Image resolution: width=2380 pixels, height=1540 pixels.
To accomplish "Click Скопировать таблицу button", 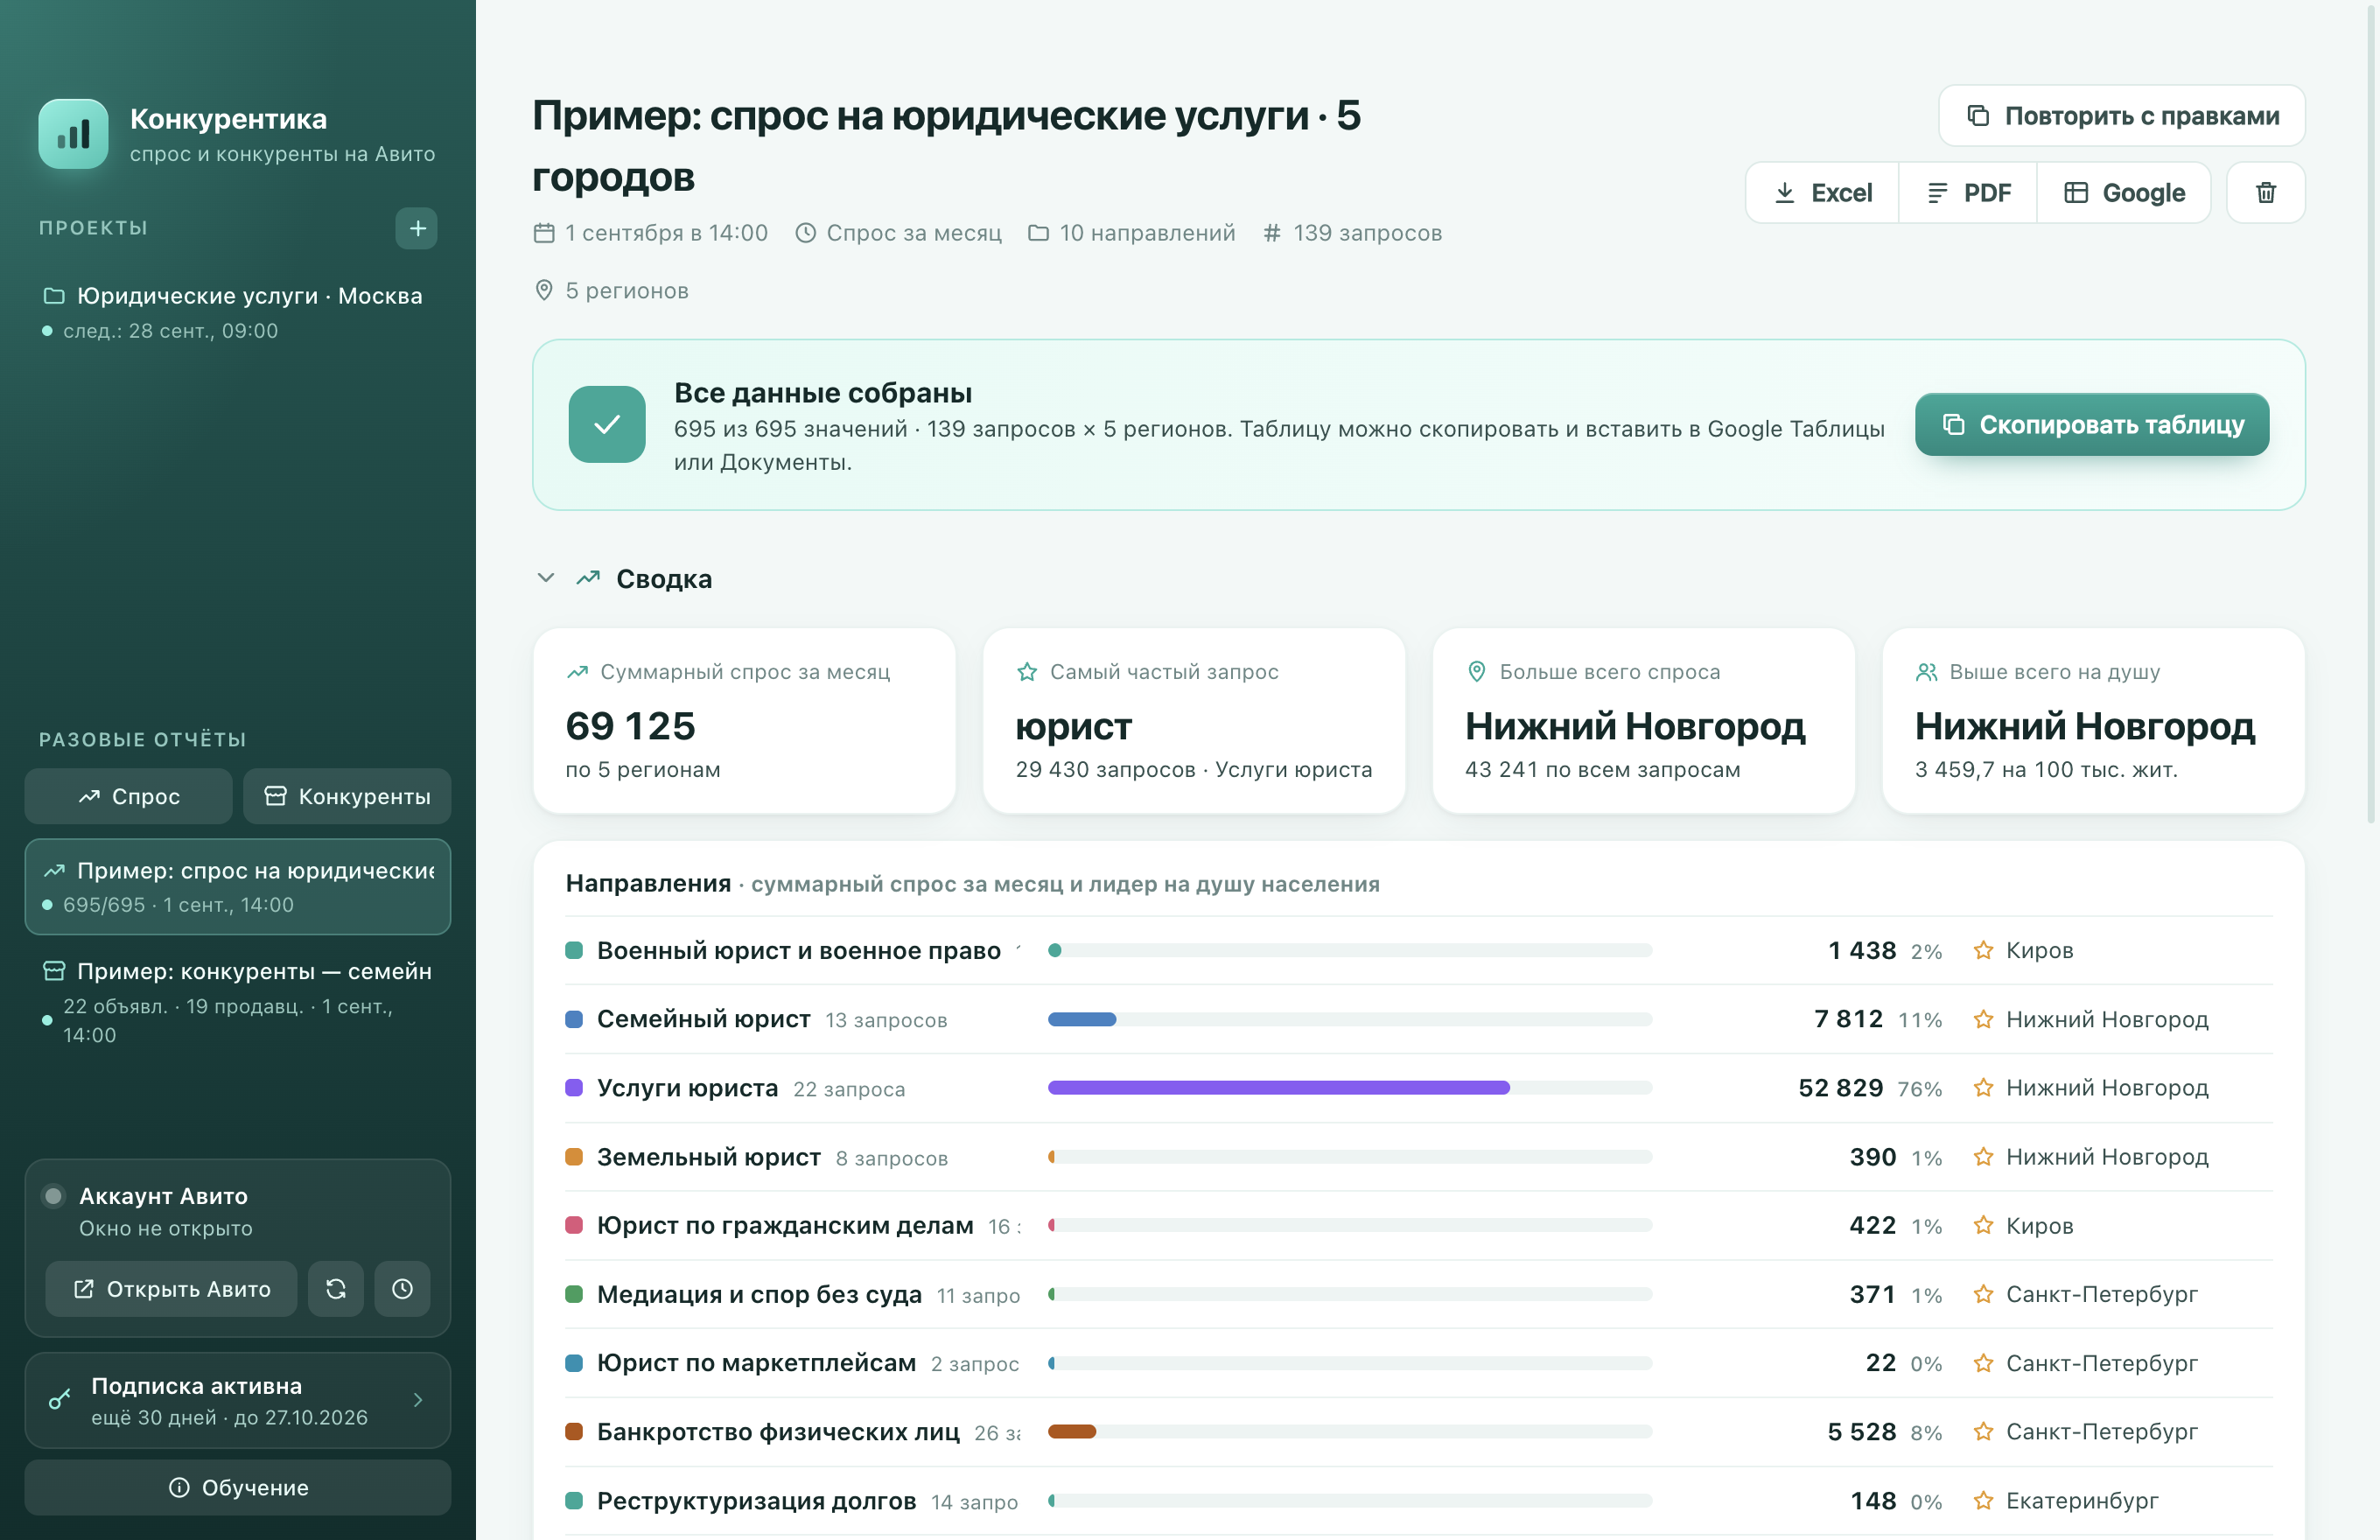I will [x=2092, y=425].
